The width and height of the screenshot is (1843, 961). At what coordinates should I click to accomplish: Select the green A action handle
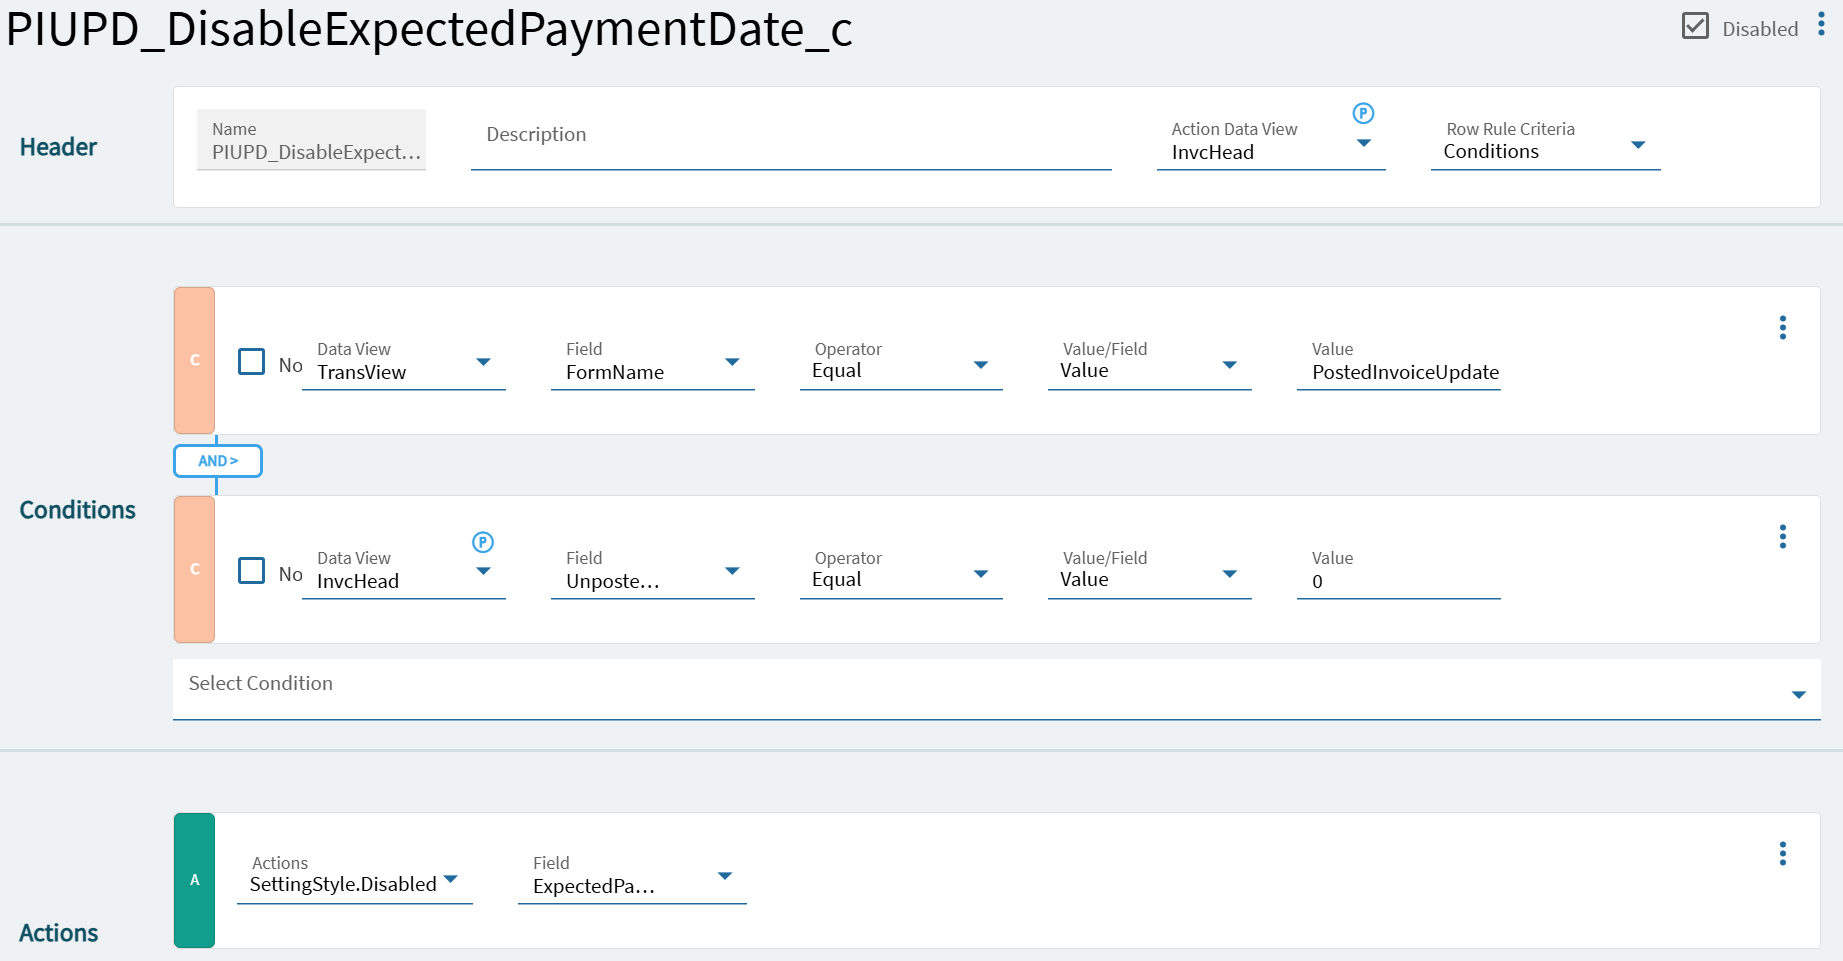coord(195,880)
